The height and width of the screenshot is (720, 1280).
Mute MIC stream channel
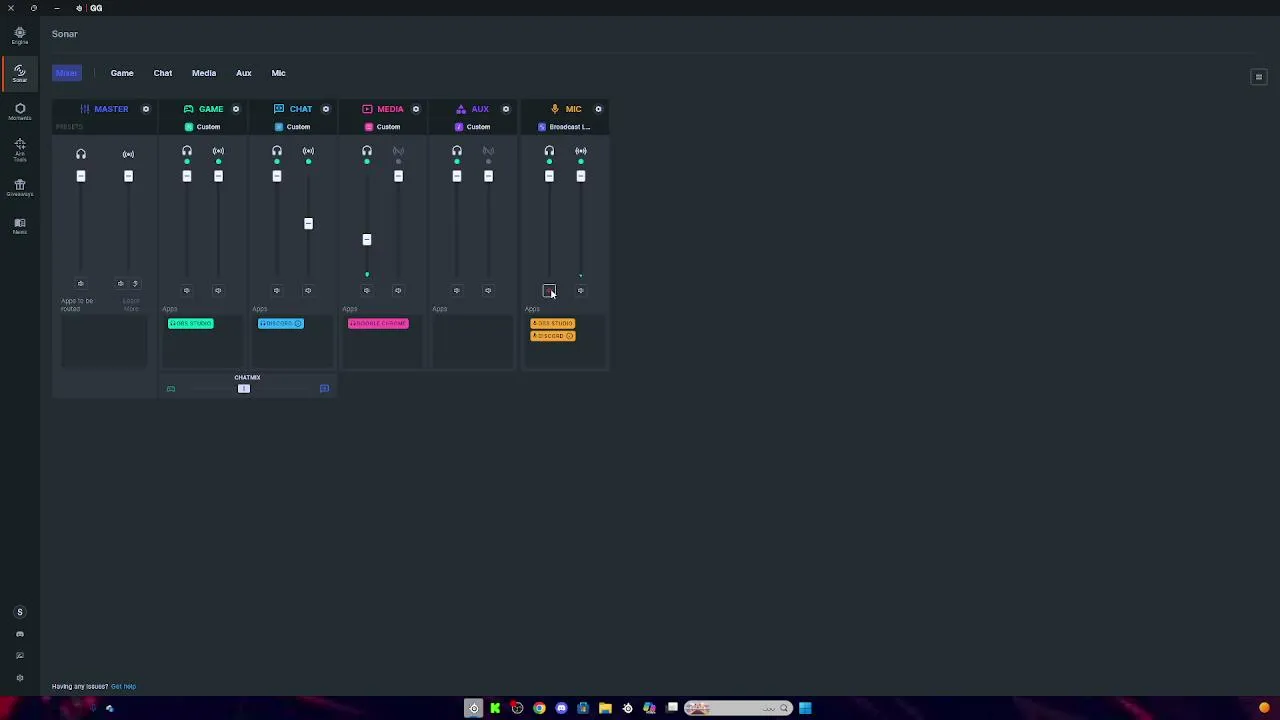coord(580,291)
